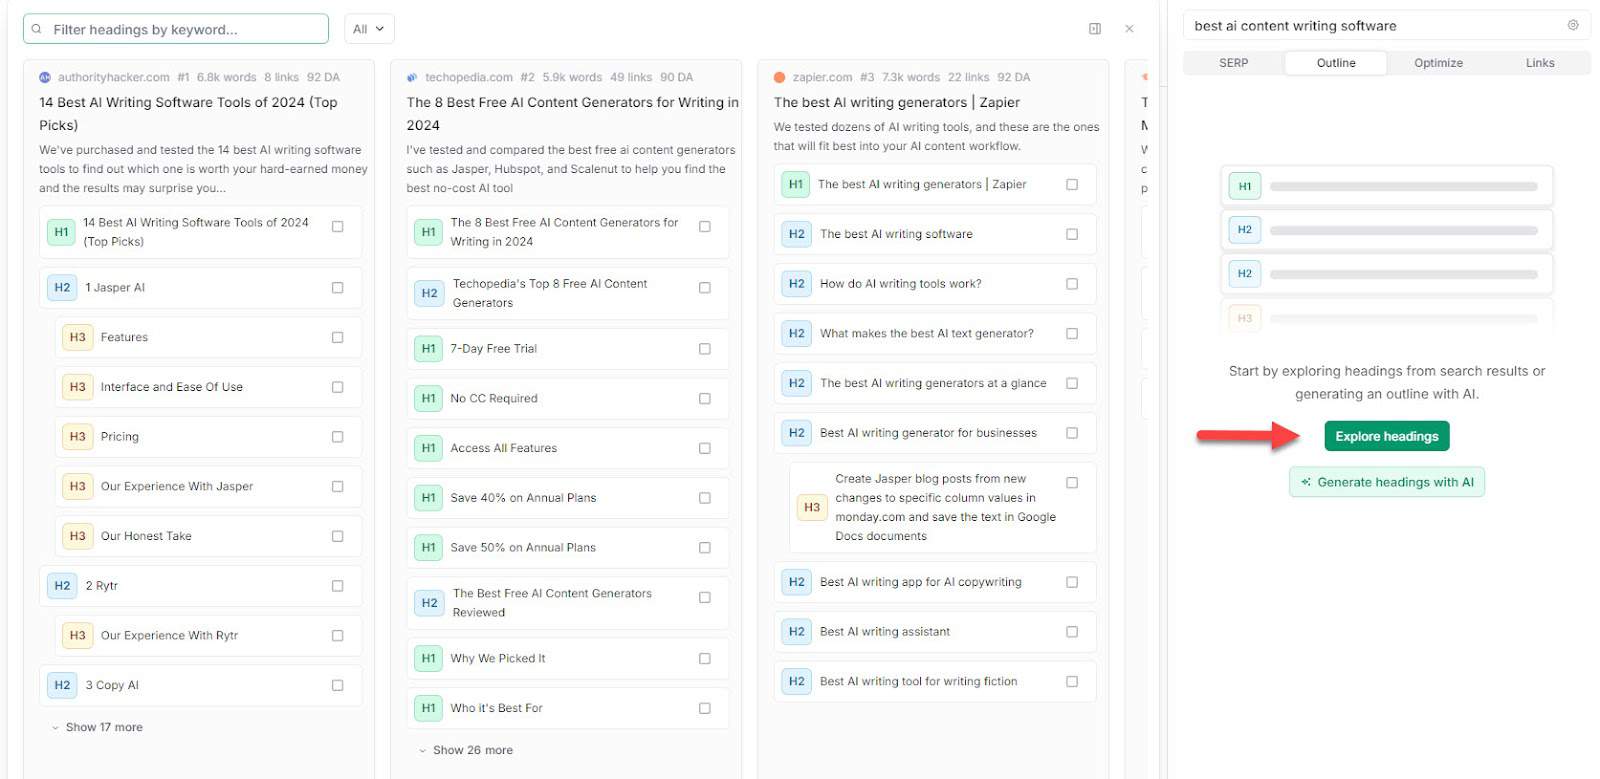The width and height of the screenshot is (1600, 779).
Task: Check the box for 1 Jasper AI heading
Action: coord(337,288)
